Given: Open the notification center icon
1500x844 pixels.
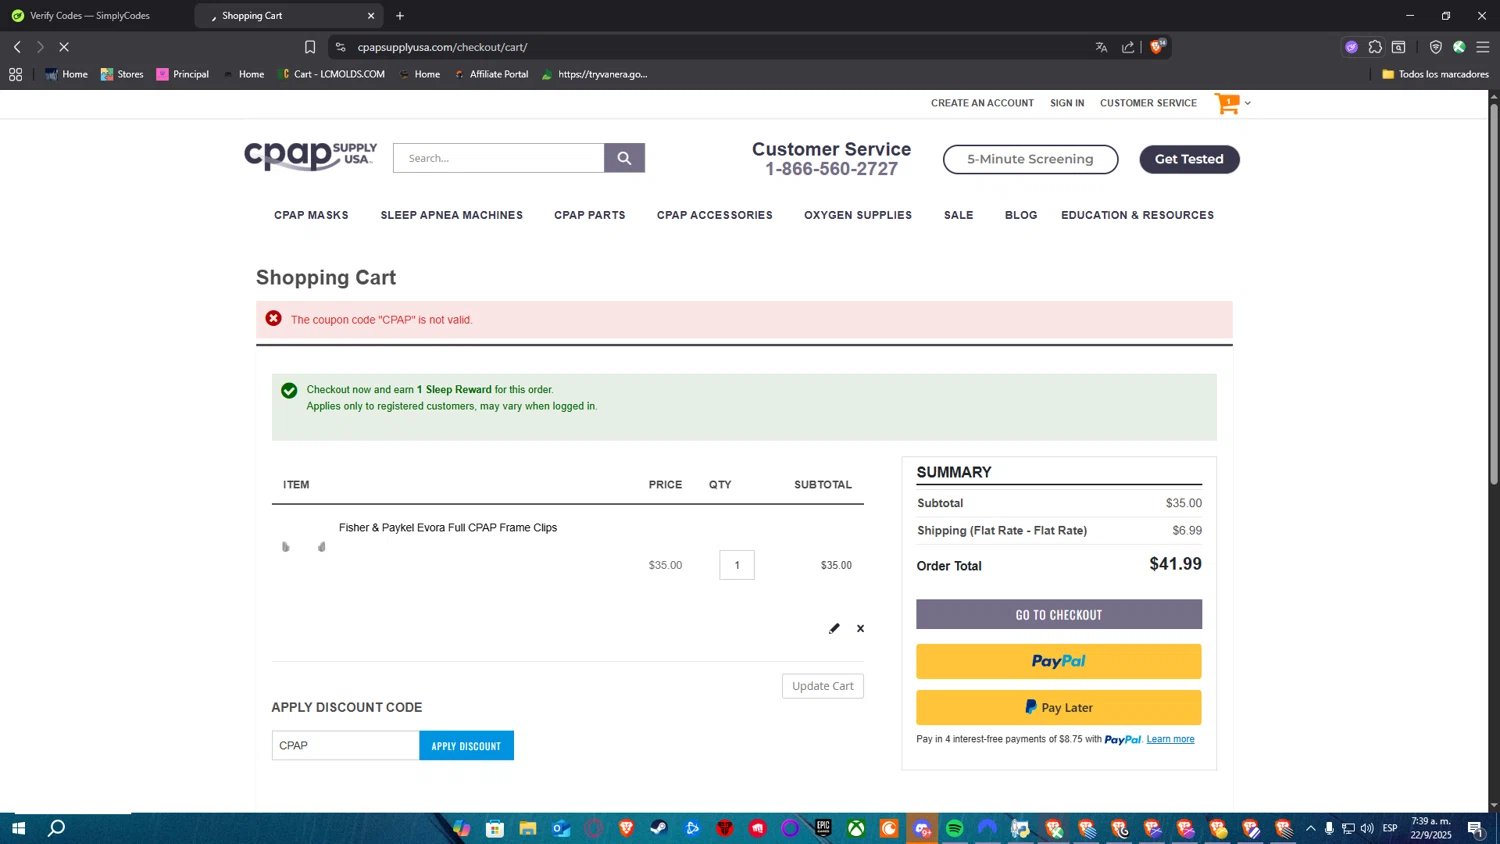Looking at the screenshot, I should pos(1475,828).
